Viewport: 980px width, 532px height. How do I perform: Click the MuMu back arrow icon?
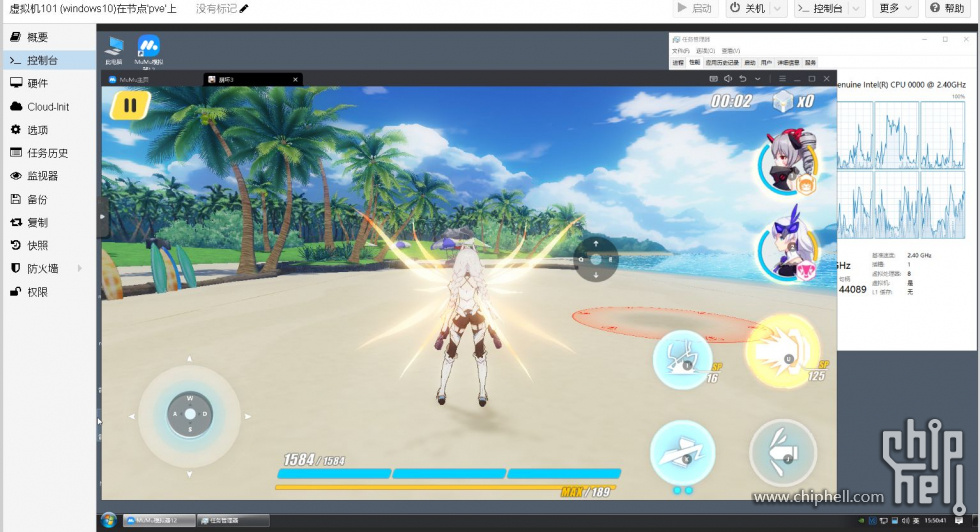(x=742, y=79)
